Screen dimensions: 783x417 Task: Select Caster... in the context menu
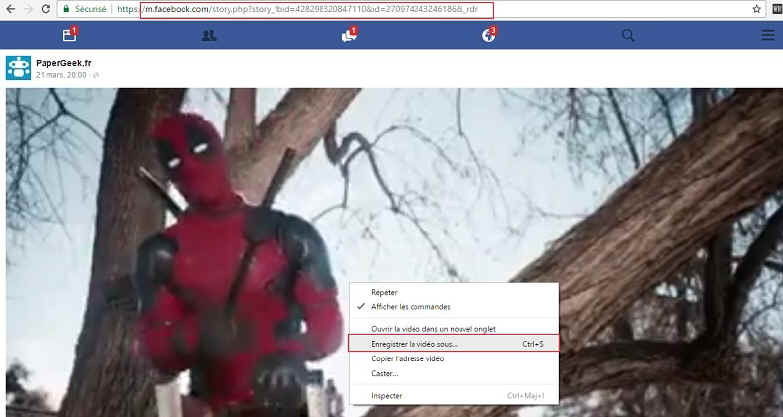coord(454,373)
